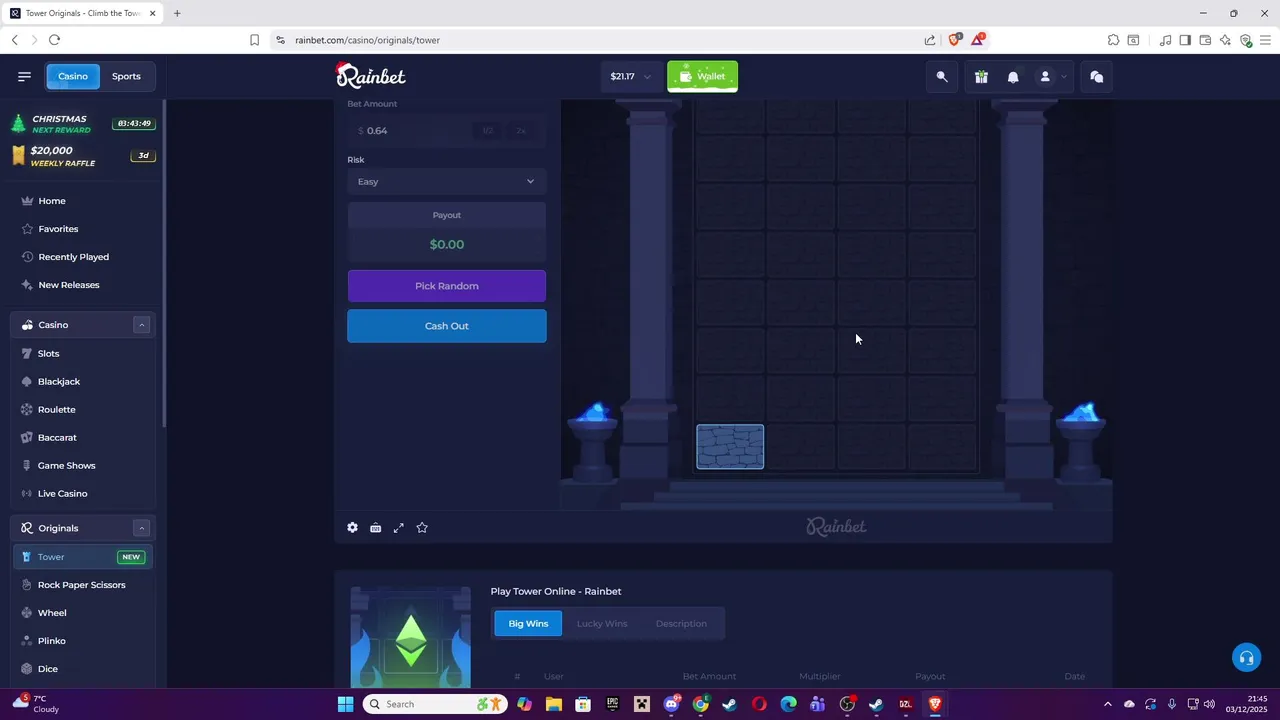The image size is (1280, 720).
Task: Favorite the game with the star icon
Action: click(422, 528)
